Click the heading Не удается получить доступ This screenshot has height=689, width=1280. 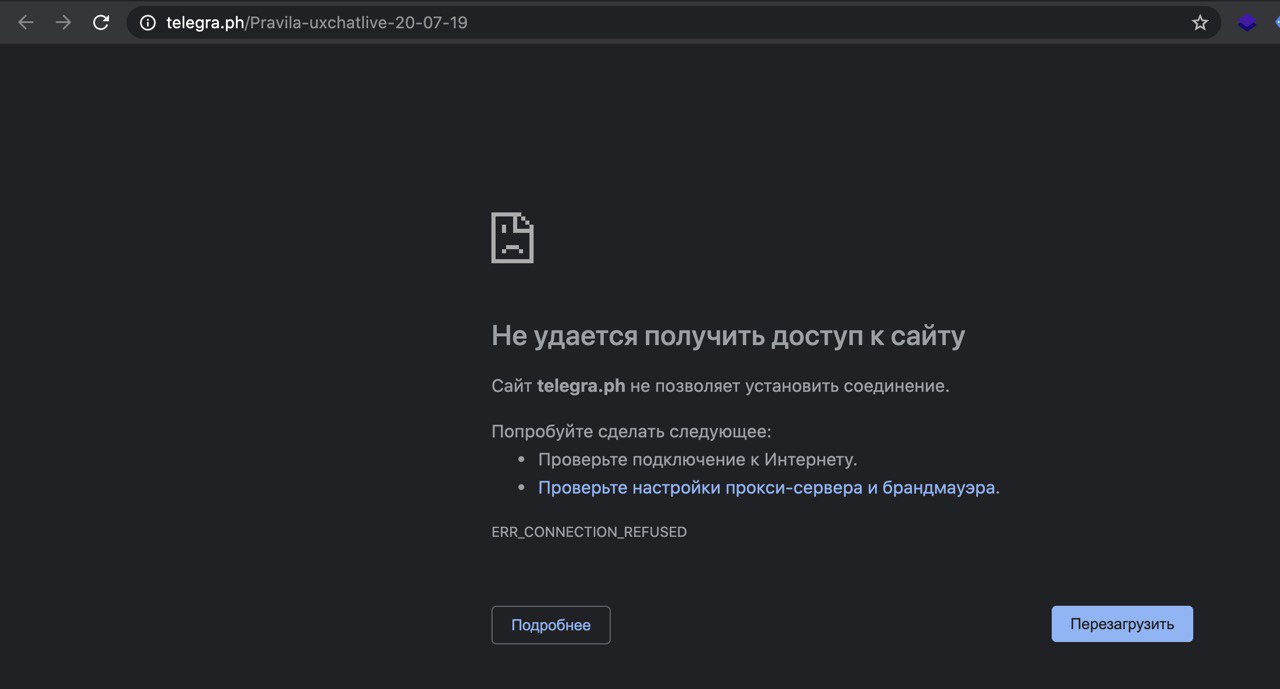tap(728, 336)
